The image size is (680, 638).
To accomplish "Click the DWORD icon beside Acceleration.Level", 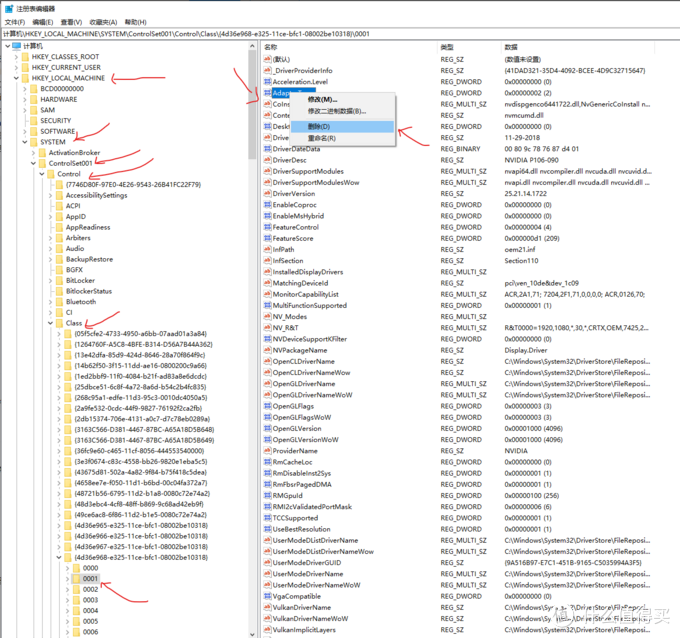I will point(268,82).
